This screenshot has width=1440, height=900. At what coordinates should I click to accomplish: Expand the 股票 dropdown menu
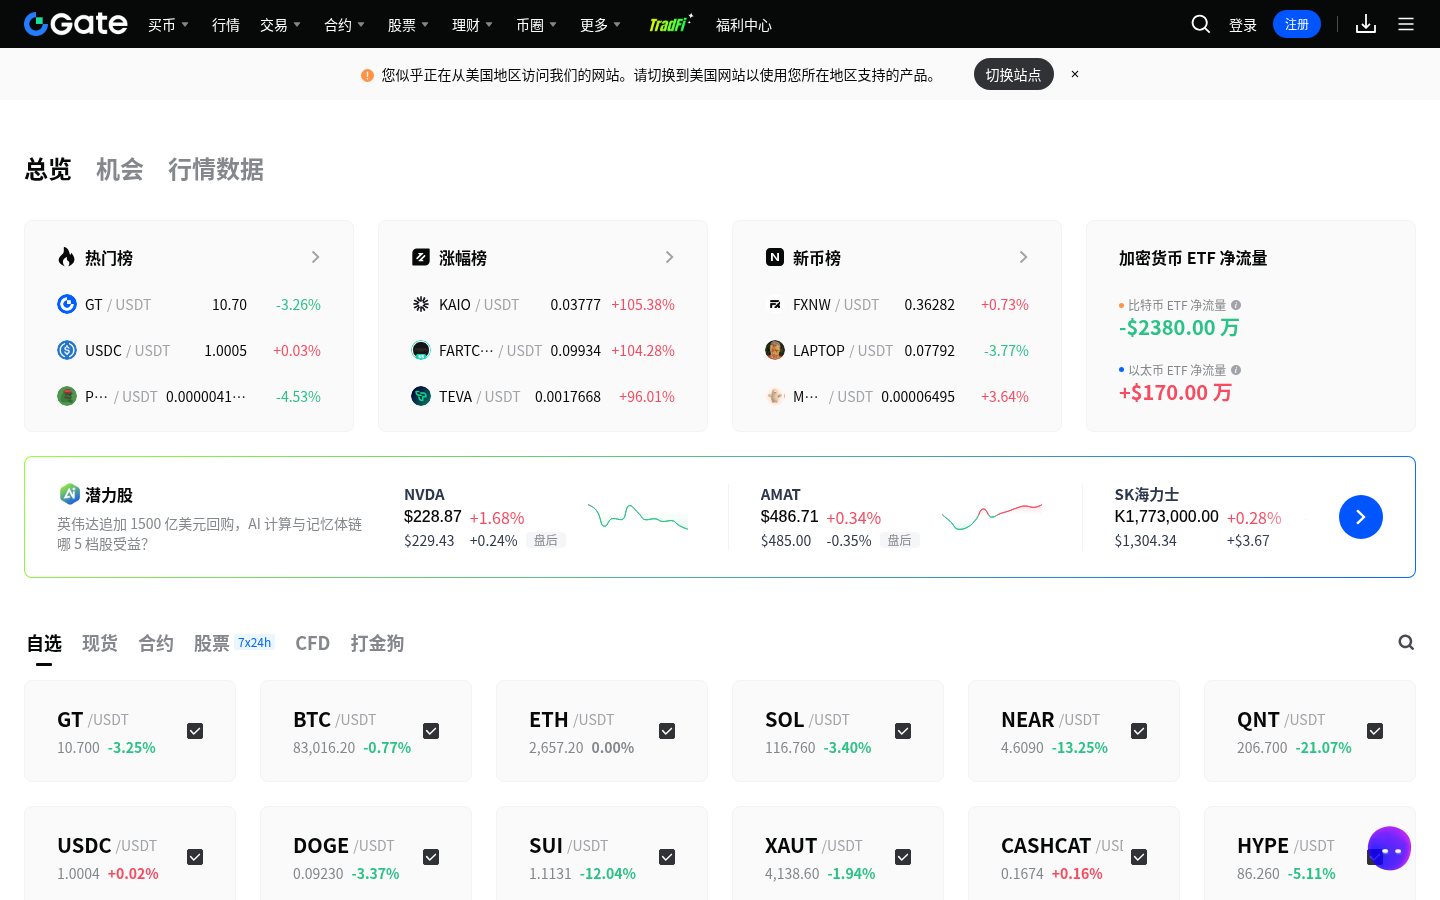(408, 25)
